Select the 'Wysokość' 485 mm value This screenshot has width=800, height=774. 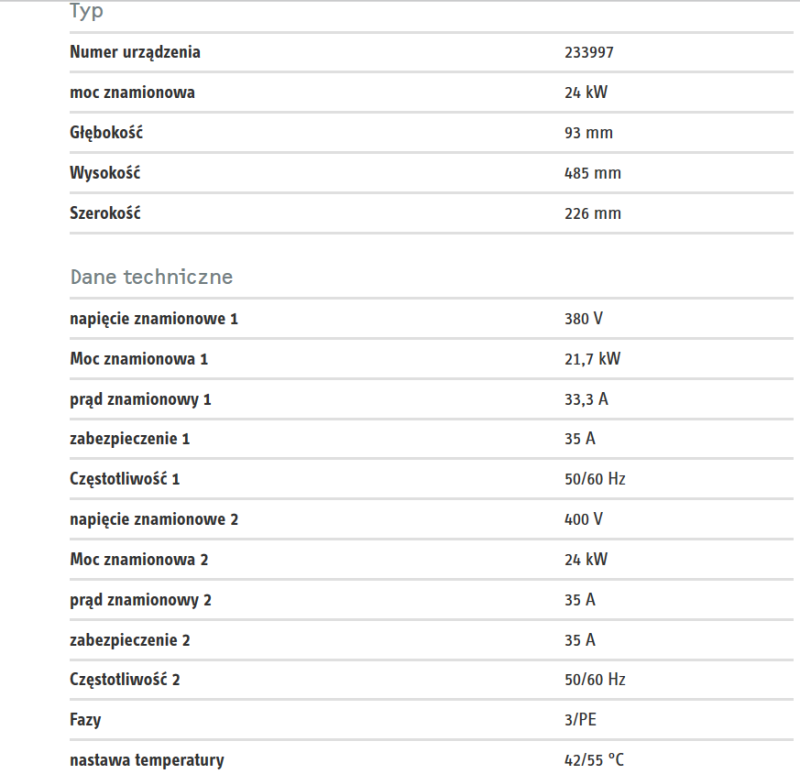click(592, 173)
